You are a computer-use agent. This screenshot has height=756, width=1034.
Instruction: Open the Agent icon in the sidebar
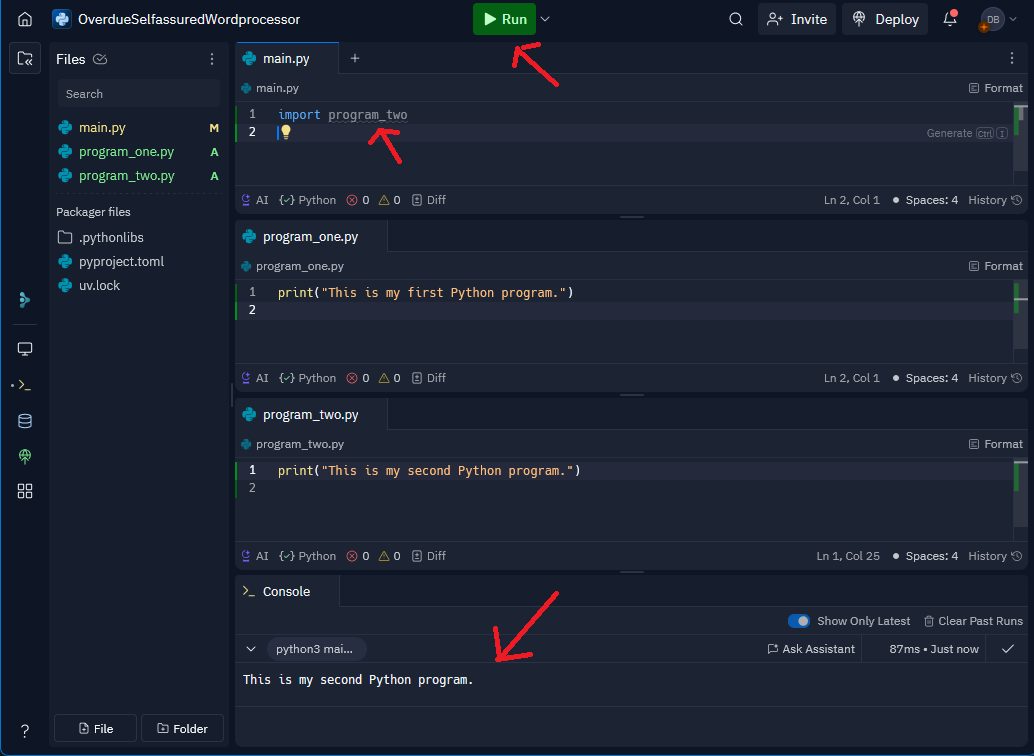coord(25,300)
